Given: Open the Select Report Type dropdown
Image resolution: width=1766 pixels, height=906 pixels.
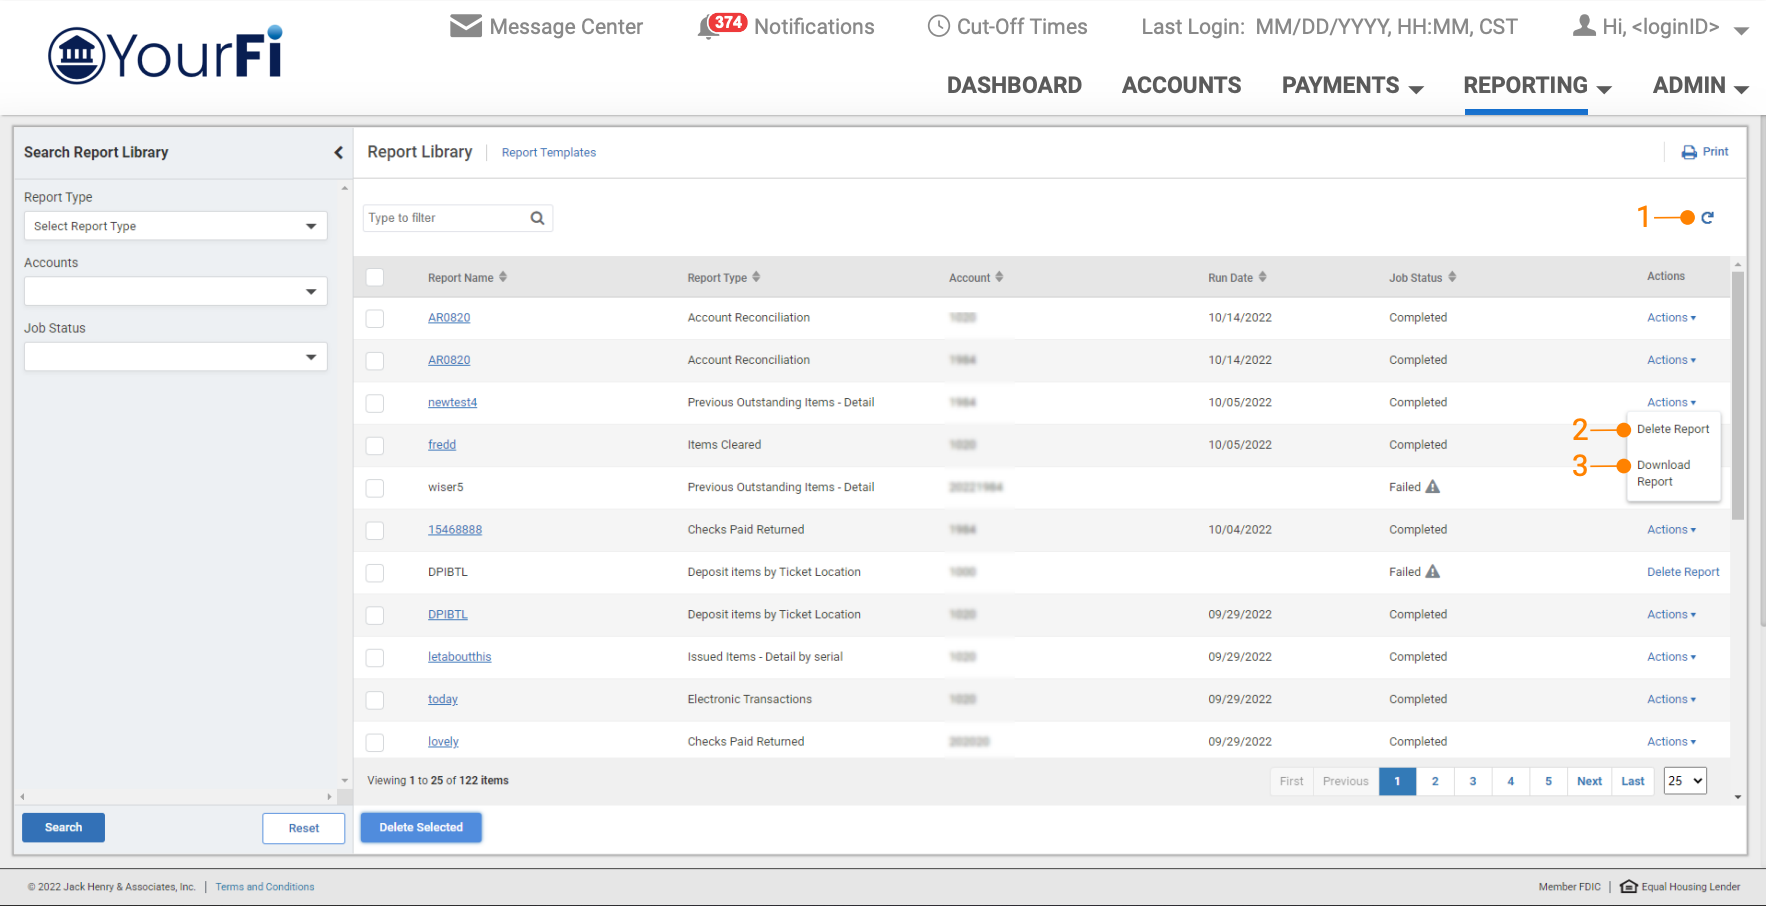Looking at the screenshot, I should 175,226.
